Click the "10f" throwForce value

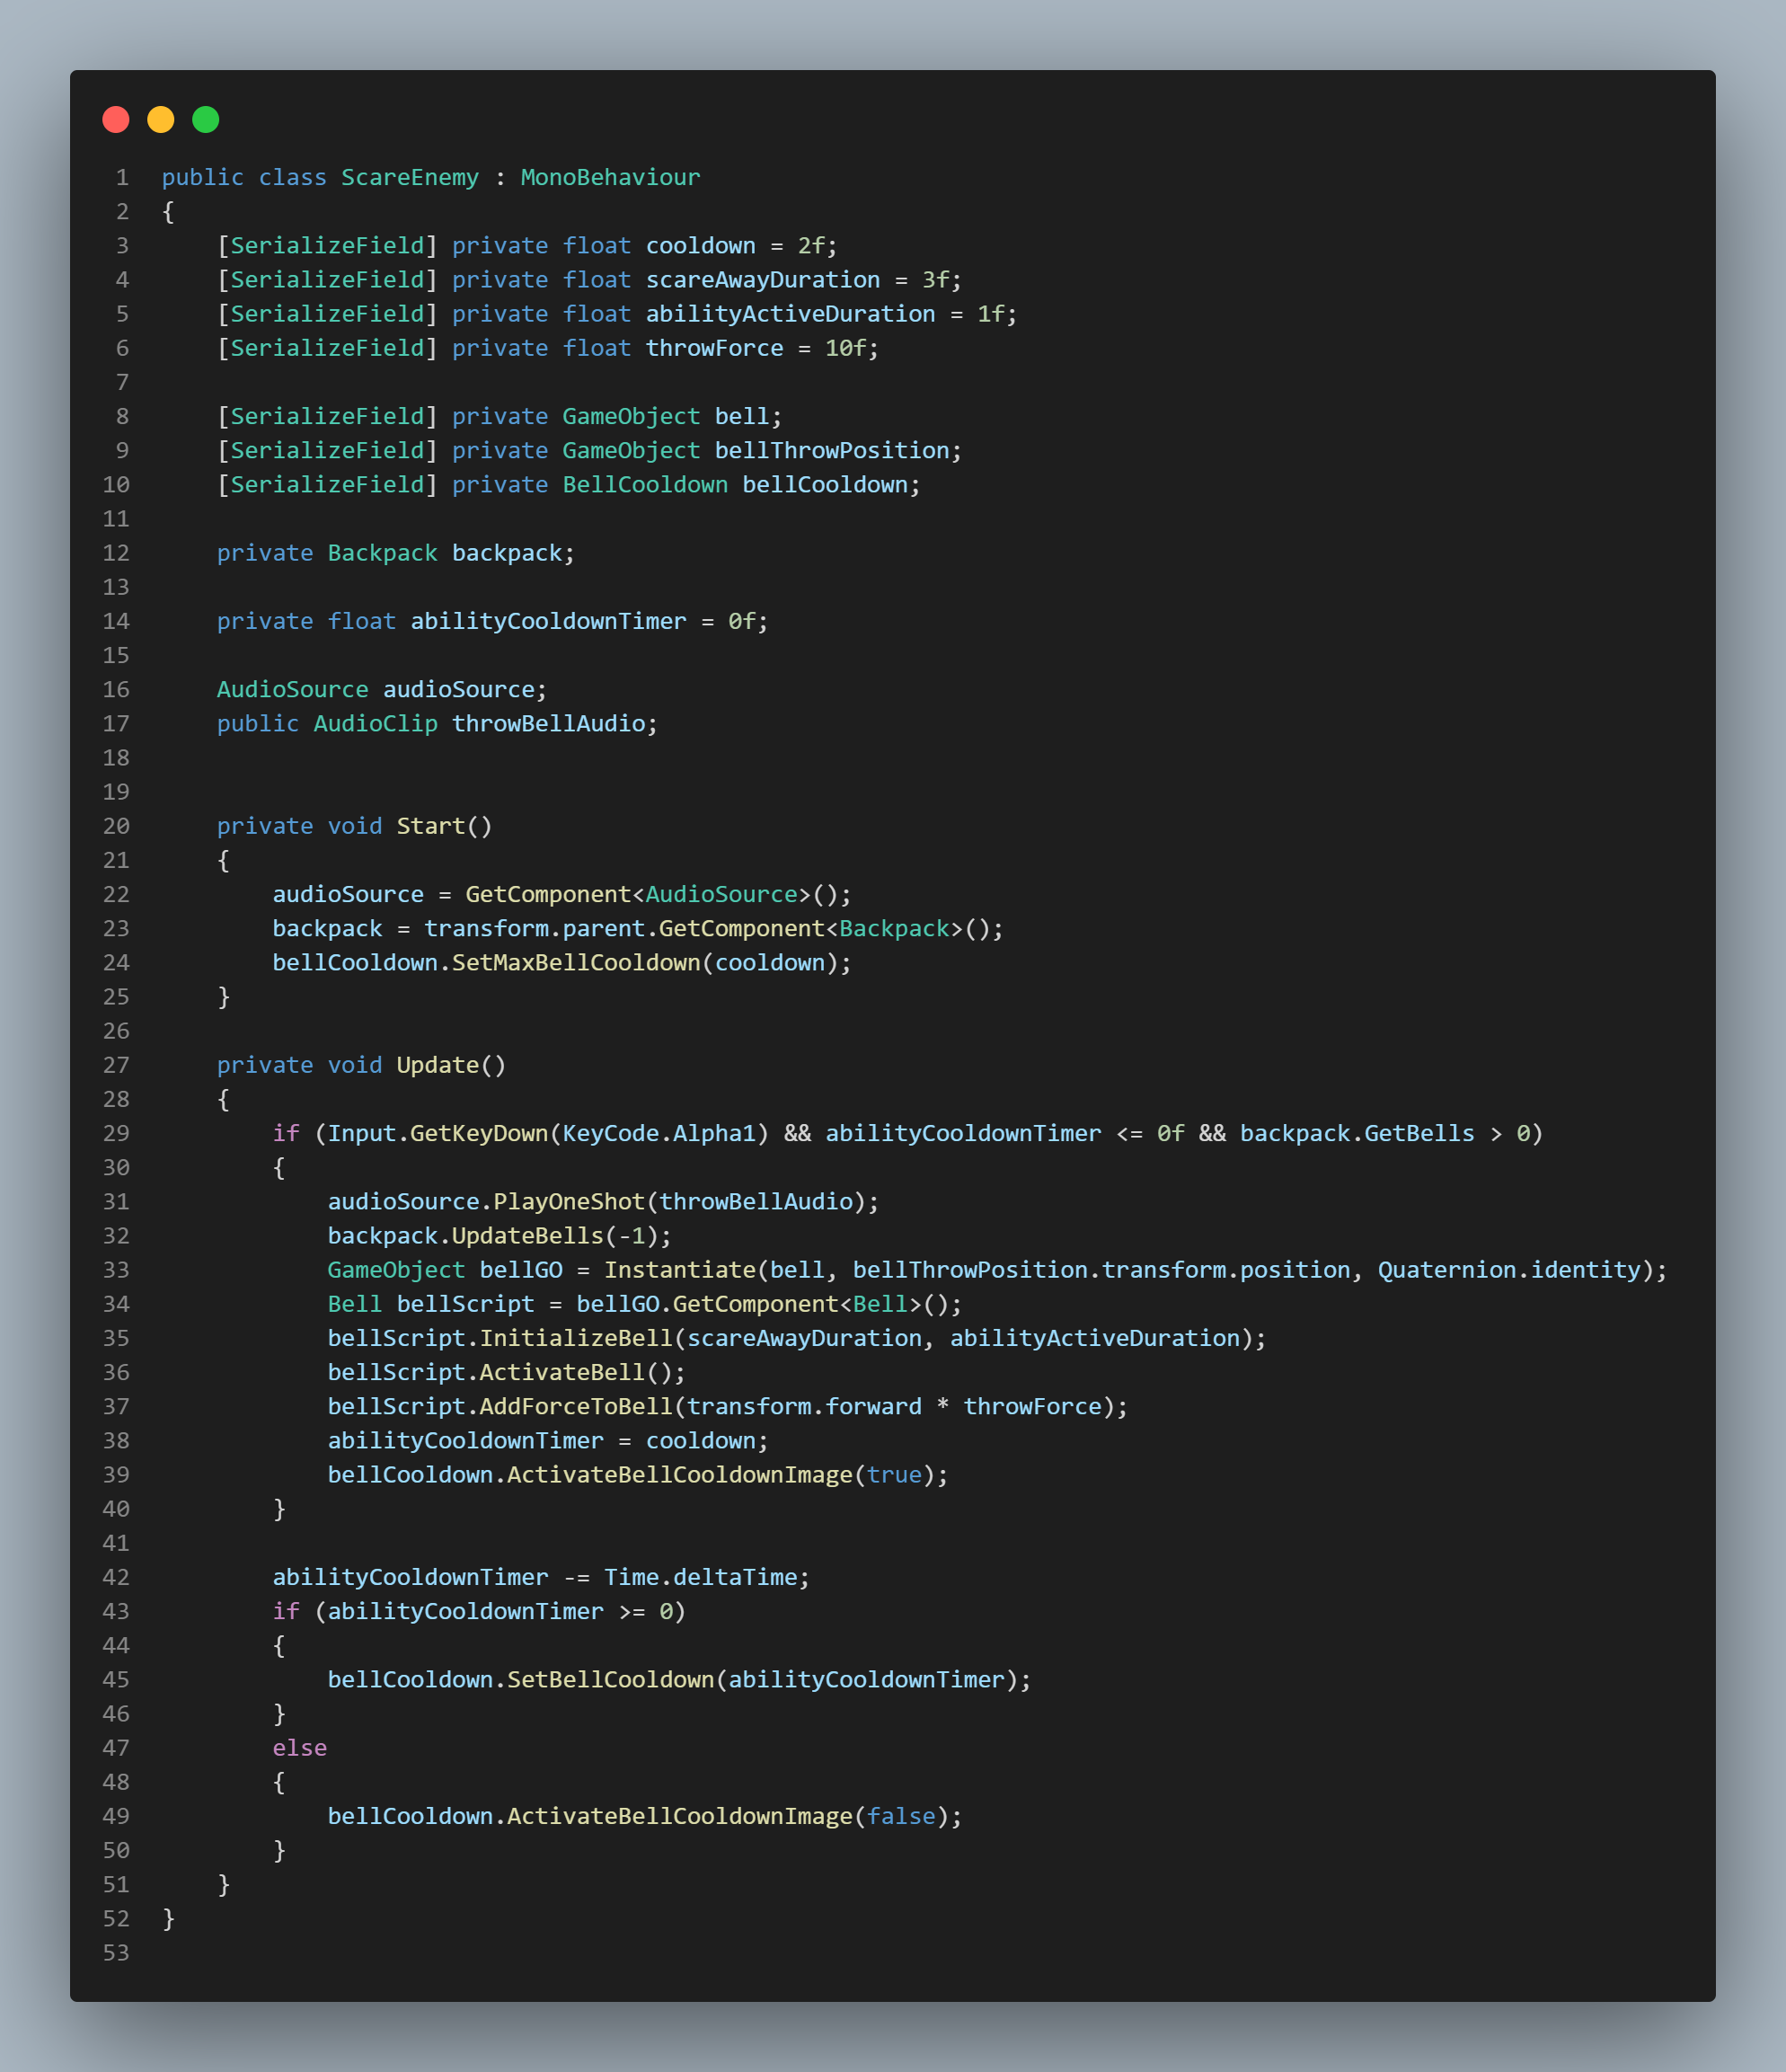pos(845,348)
